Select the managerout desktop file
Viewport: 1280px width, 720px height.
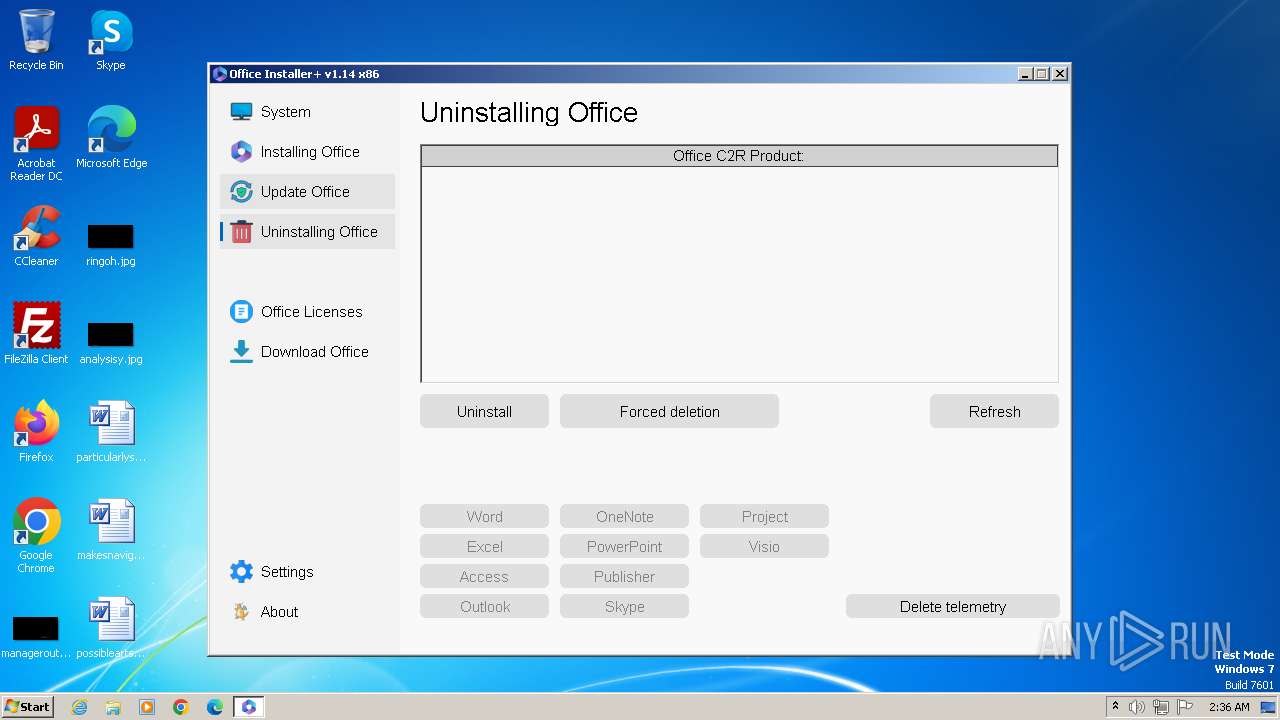(x=36, y=637)
